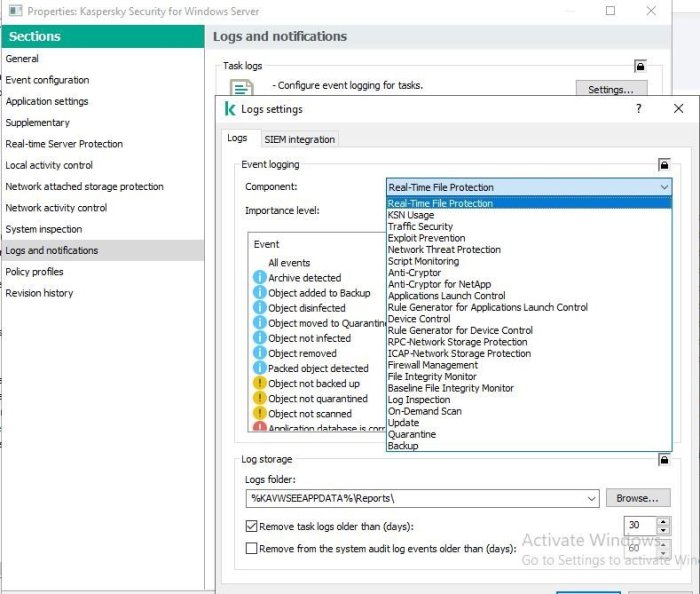Increase task logs days stepper
The height and width of the screenshot is (594, 700).
click(x=663, y=521)
